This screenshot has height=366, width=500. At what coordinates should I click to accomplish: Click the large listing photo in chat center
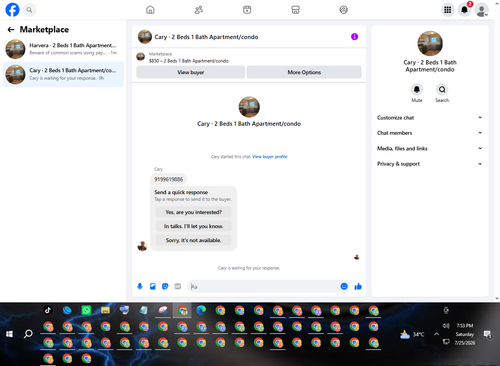point(249,107)
